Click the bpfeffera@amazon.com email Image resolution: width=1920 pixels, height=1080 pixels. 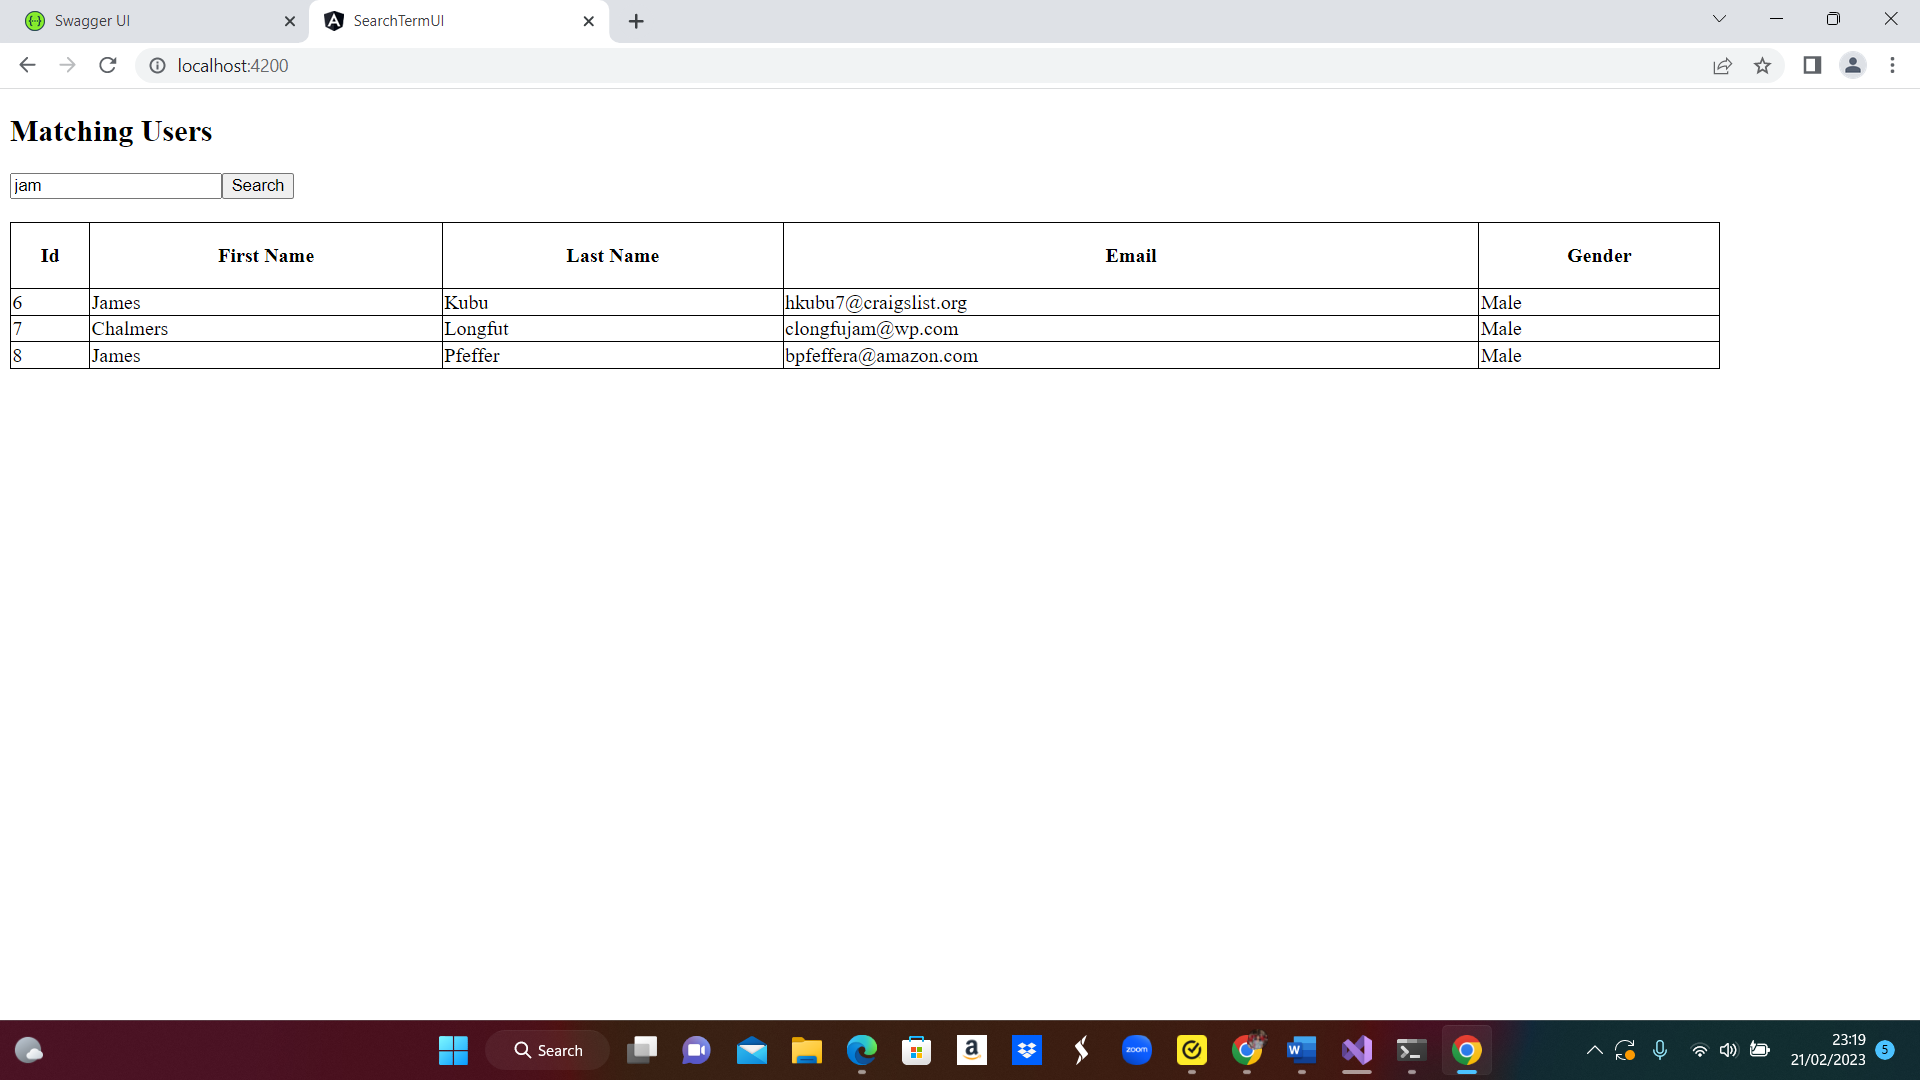point(882,356)
